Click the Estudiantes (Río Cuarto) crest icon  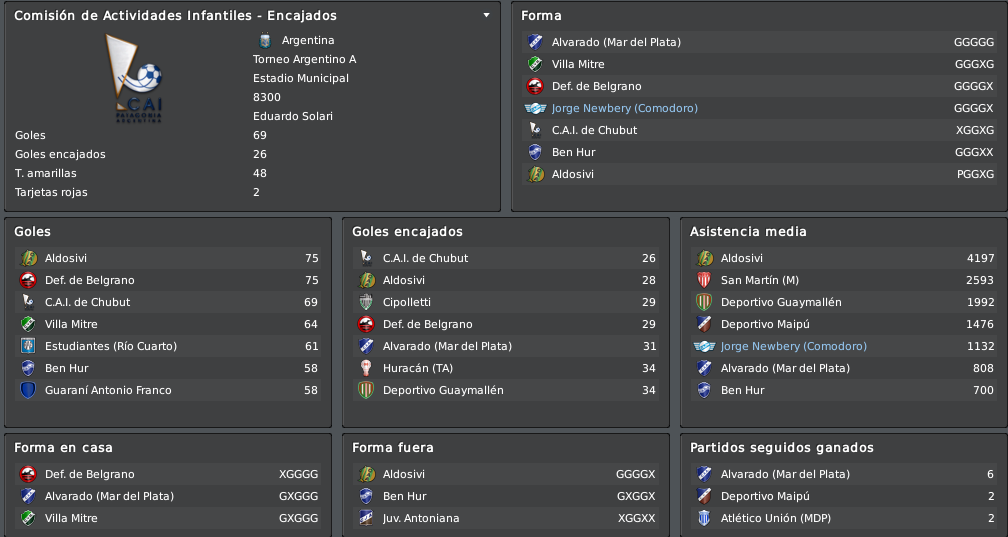pyautogui.click(x=28, y=346)
